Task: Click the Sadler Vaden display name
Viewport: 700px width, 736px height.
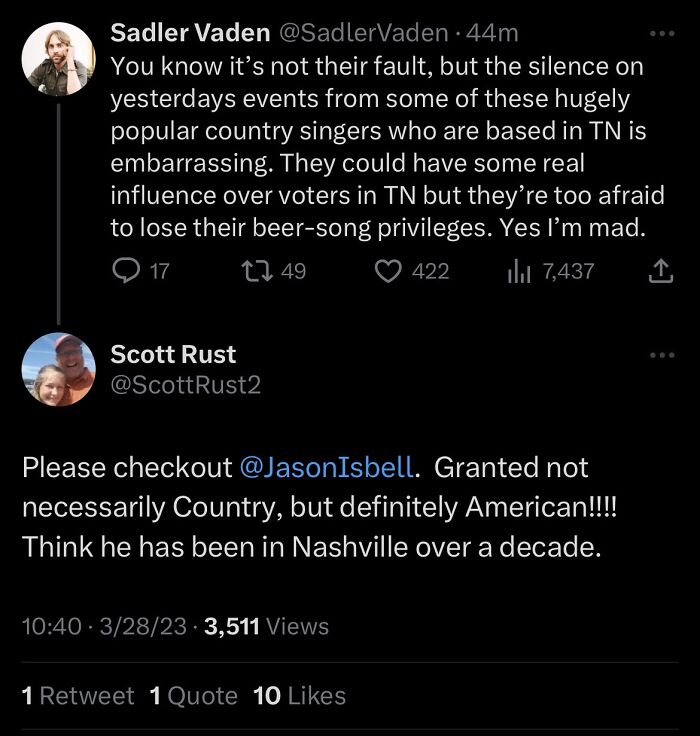Action: 189,33
